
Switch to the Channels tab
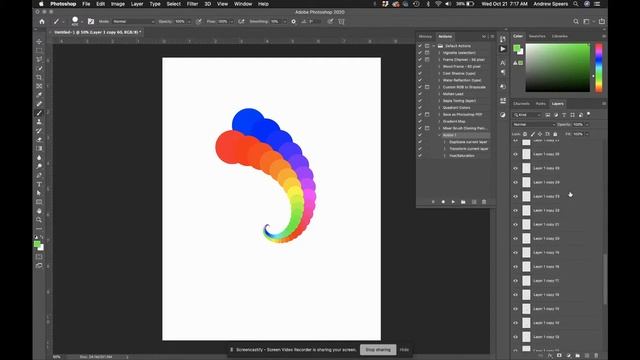click(x=521, y=104)
